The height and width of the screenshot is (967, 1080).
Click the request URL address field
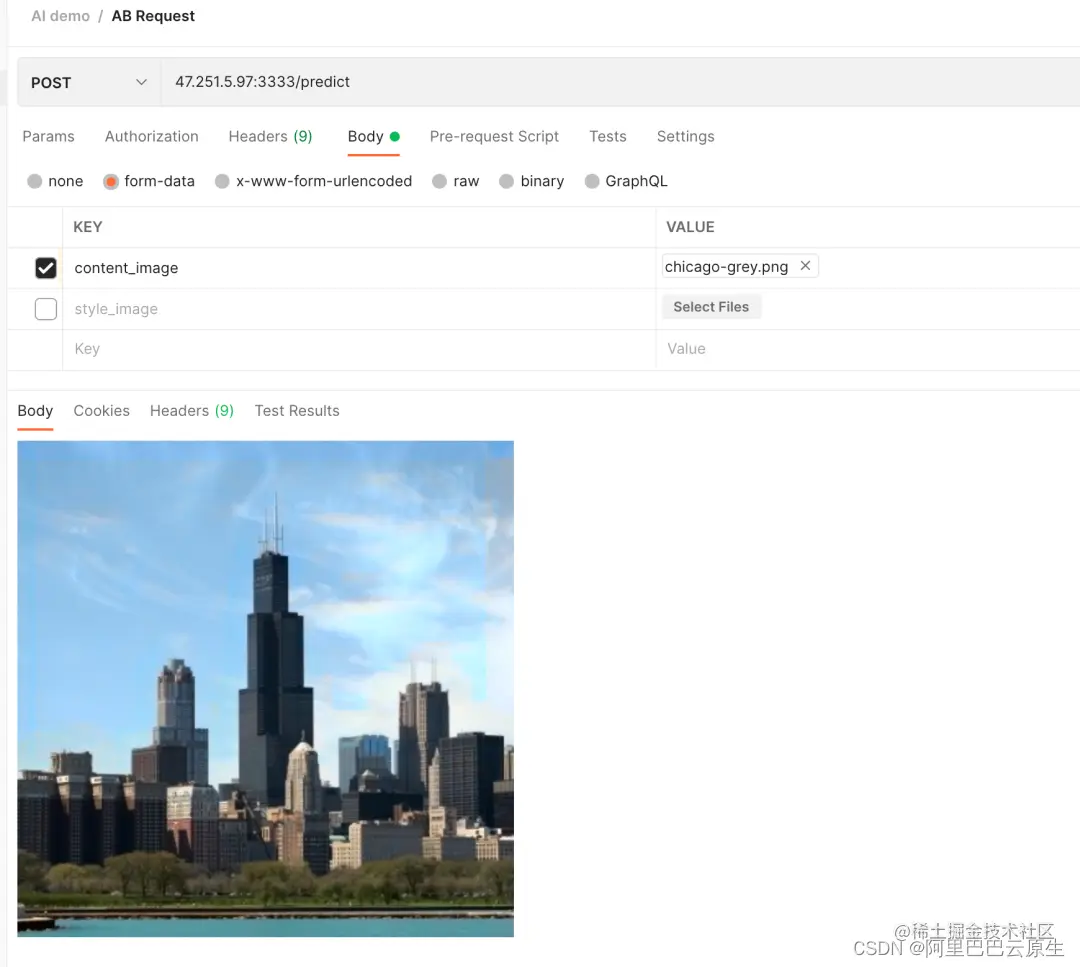coord(400,82)
